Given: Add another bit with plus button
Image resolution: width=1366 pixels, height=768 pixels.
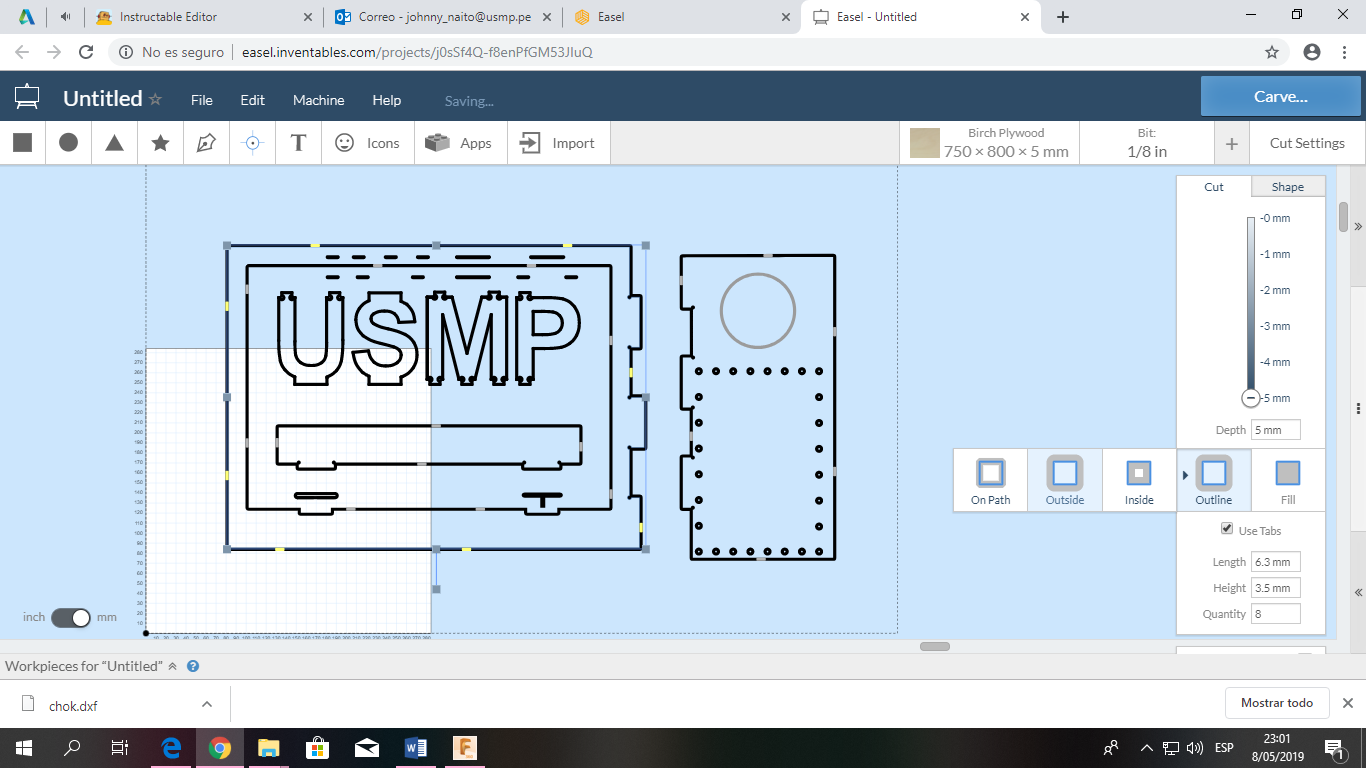Looking at the screenshot, I should pos(1231,144).
